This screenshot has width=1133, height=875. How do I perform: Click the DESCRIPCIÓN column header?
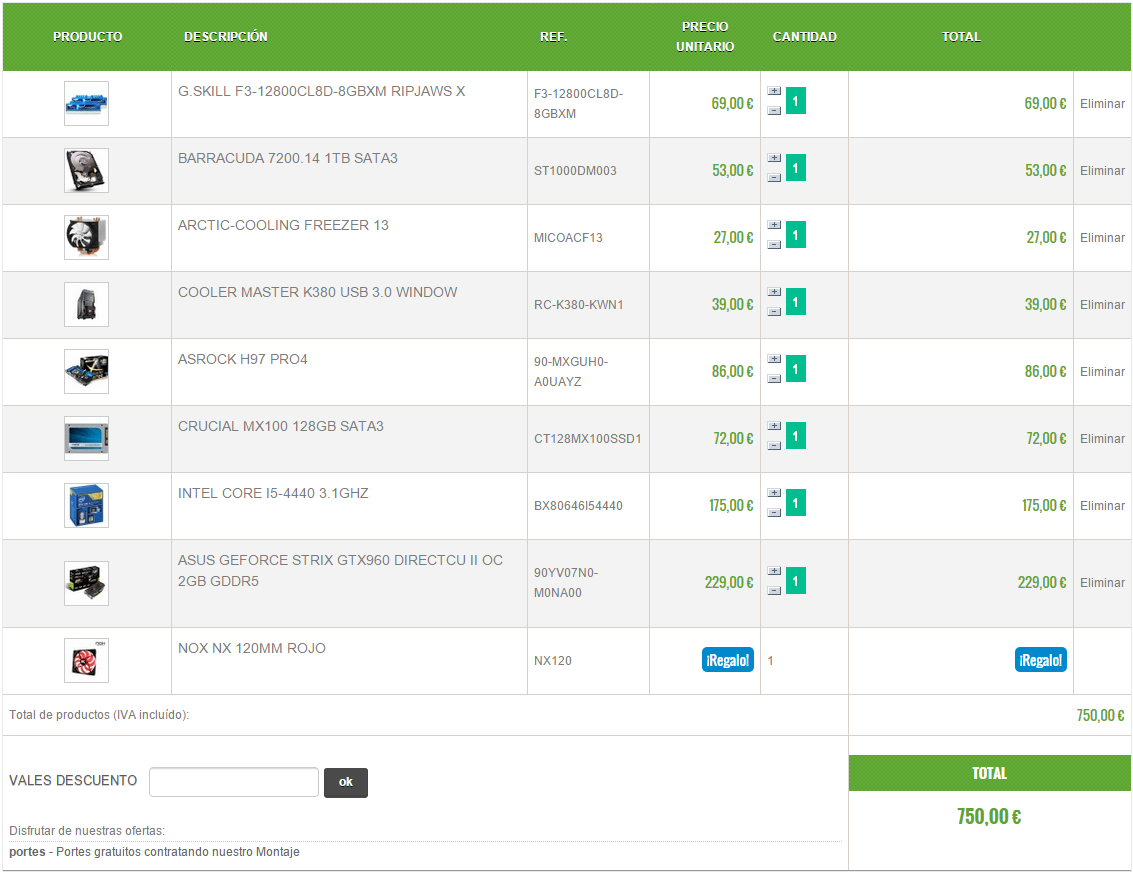click(x=225, y=37)
